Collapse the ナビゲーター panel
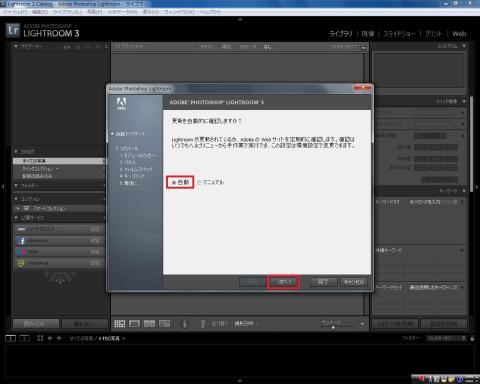This screenshot has height=384, width=480. [16, 46]
